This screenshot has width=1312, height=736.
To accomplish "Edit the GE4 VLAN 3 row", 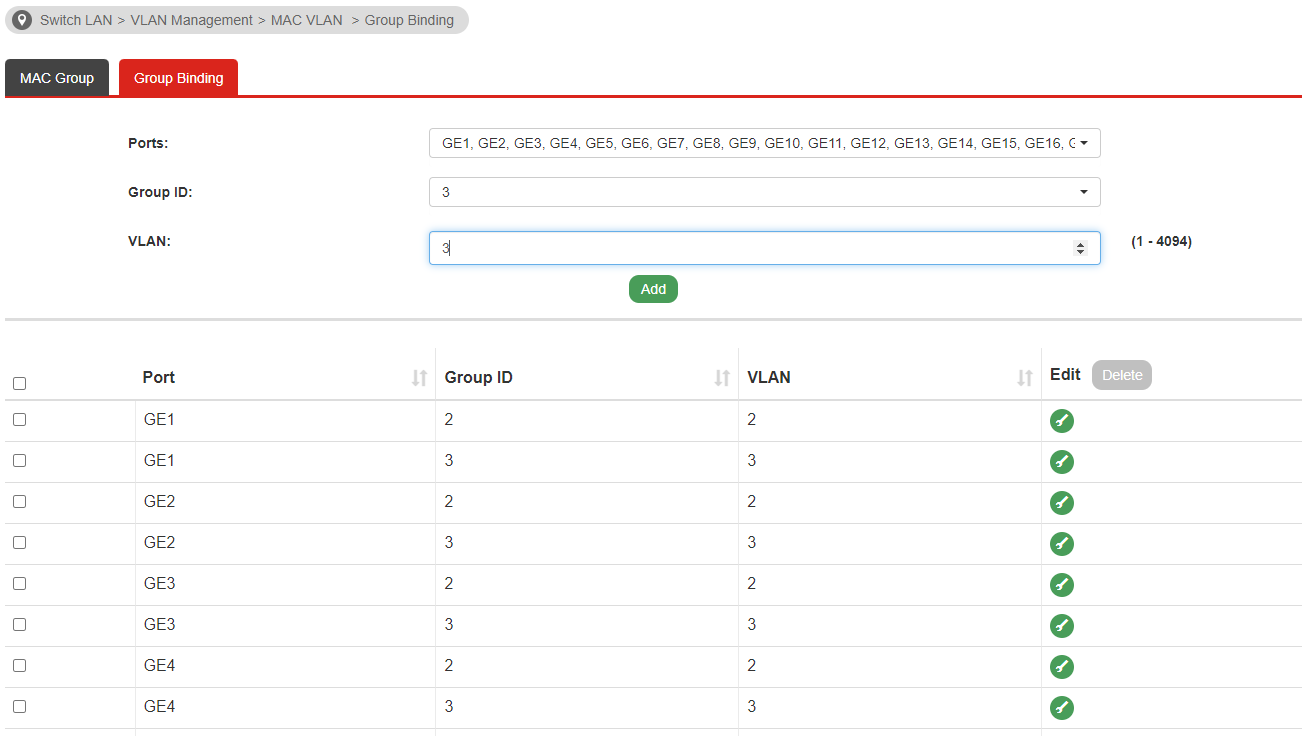I will pos(1061,708).
